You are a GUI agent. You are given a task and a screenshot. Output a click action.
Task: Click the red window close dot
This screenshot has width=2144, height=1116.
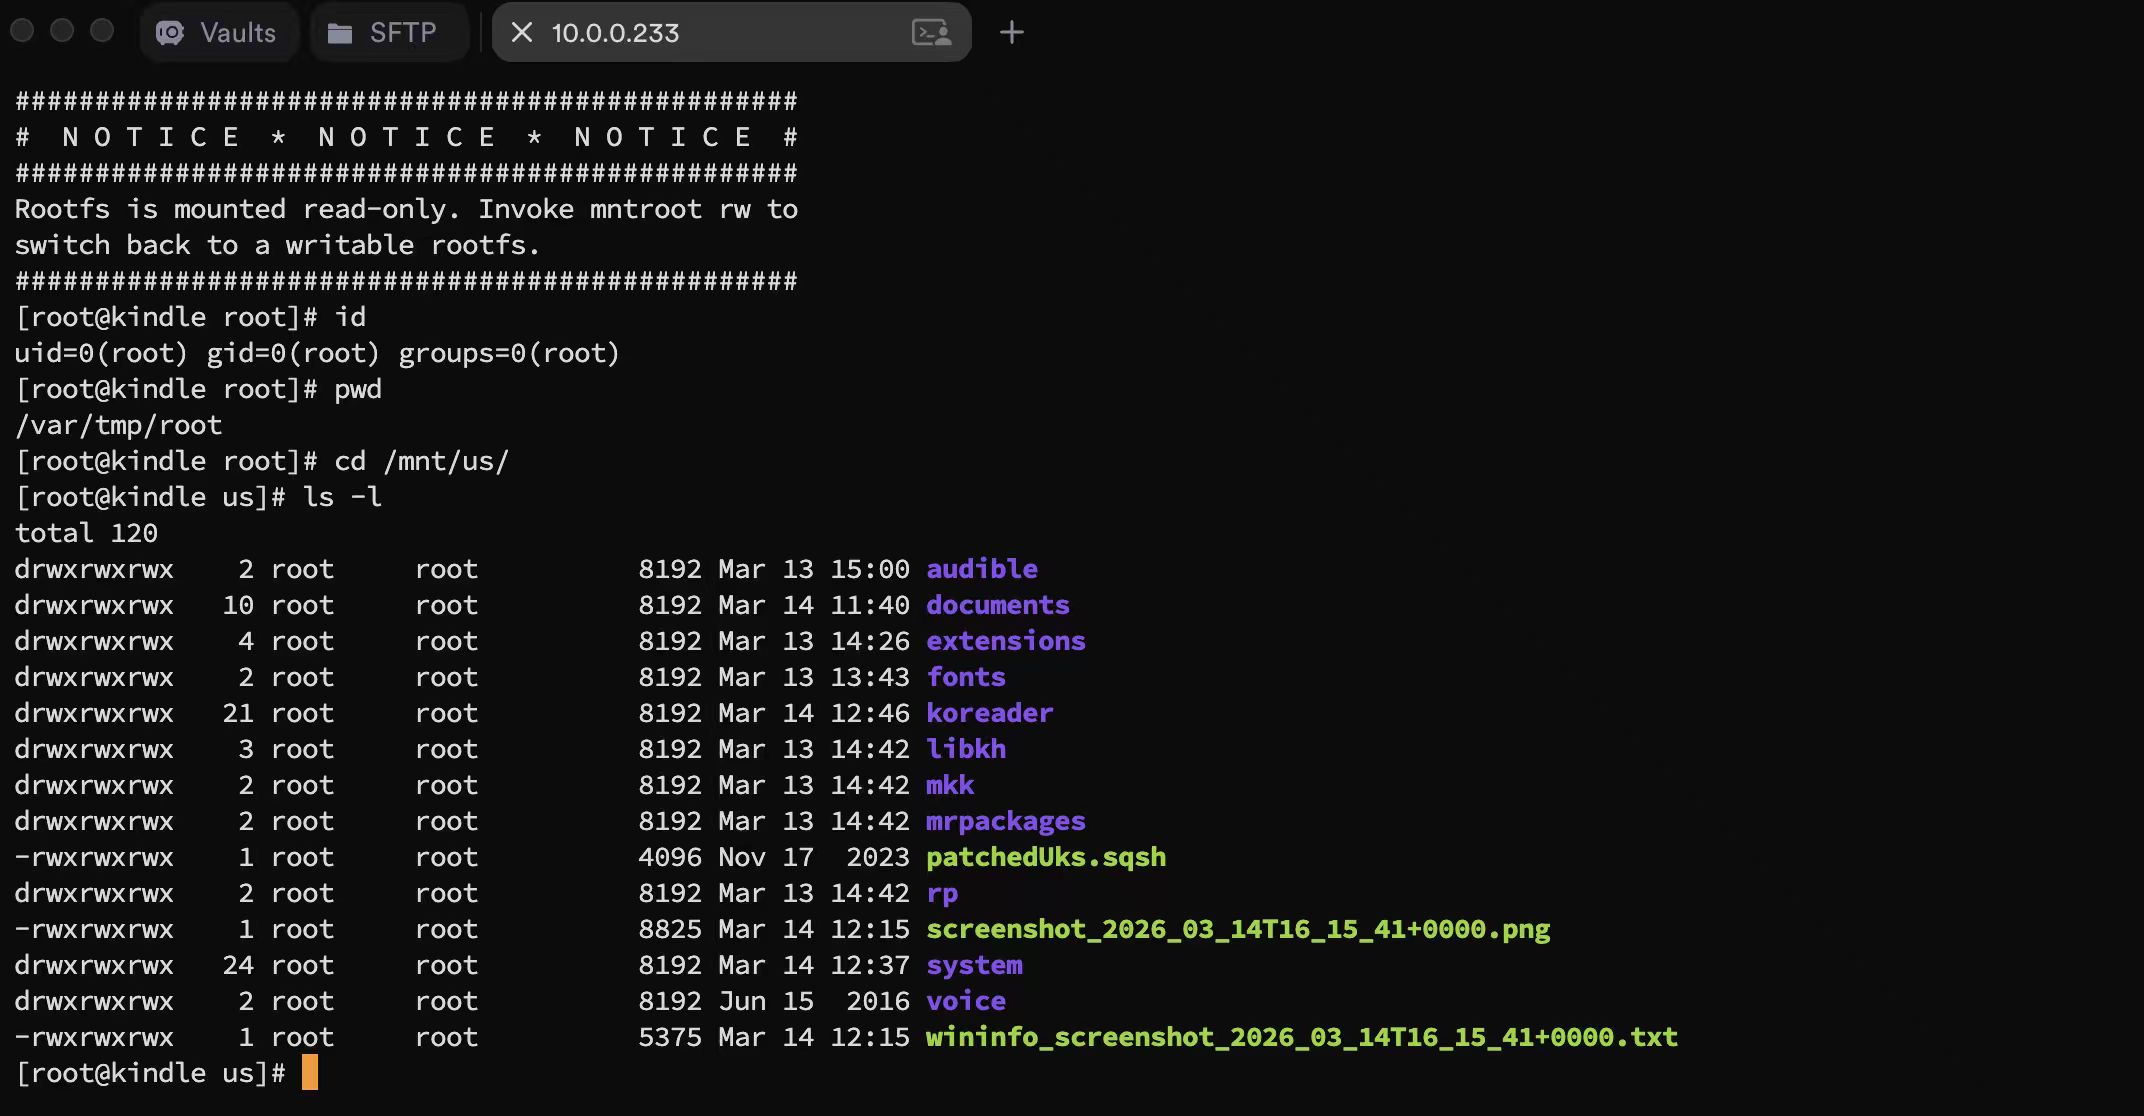click(22, 30)
